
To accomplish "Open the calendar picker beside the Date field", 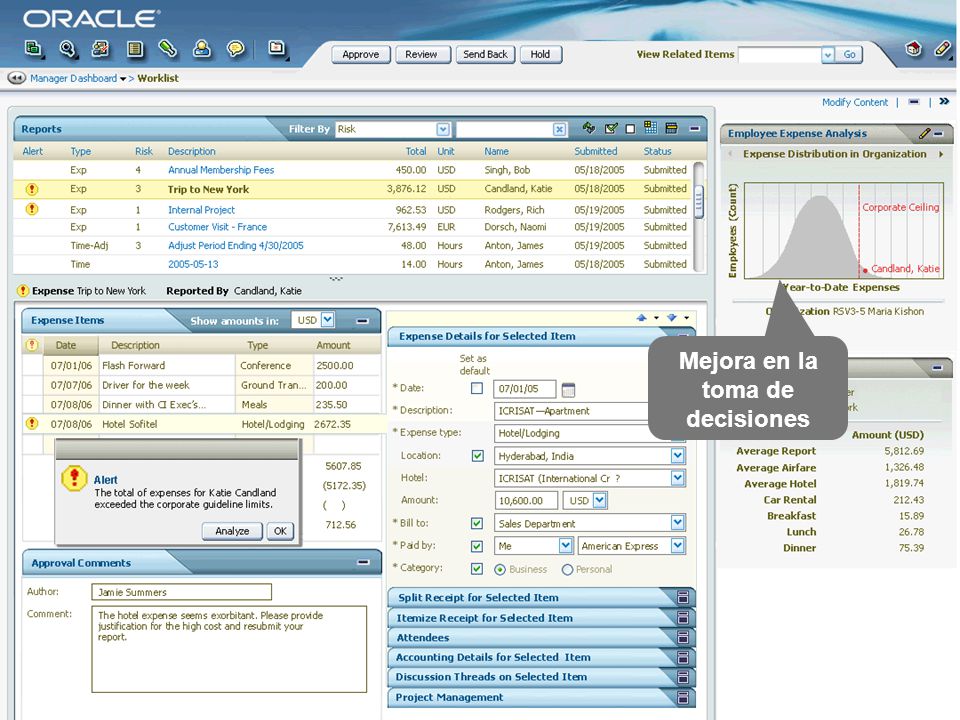I will (568, 389).
